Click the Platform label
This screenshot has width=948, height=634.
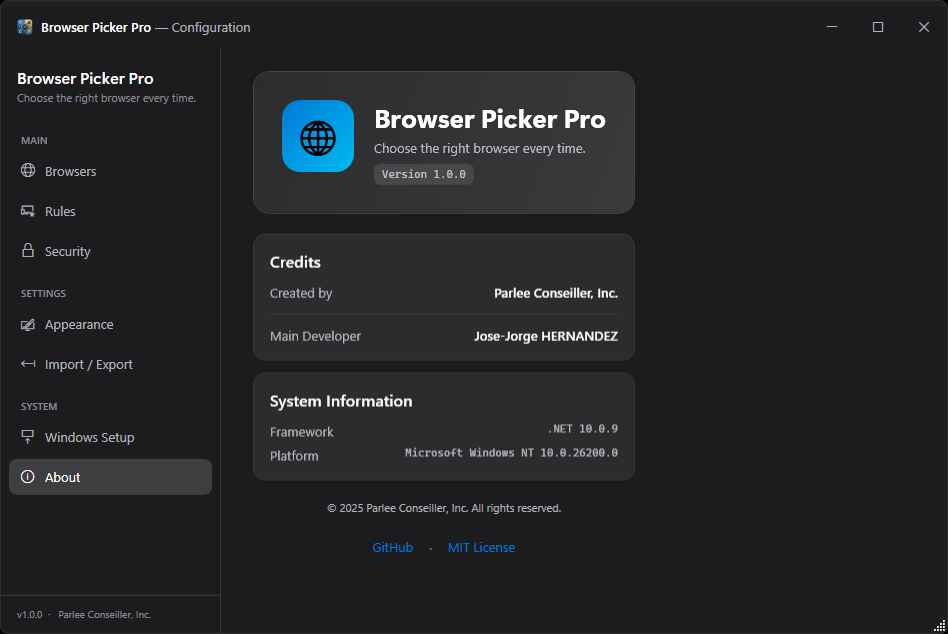294,456
